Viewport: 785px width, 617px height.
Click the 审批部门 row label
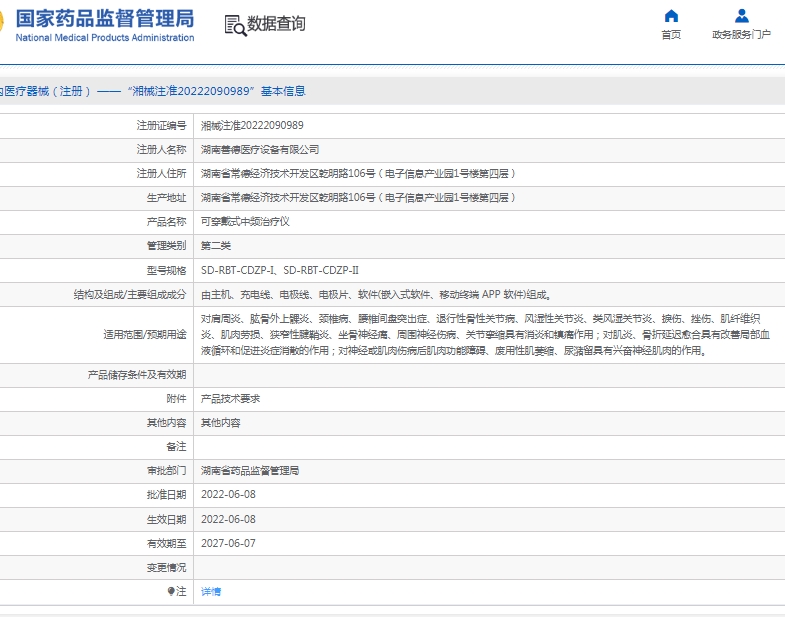coord(166,471)
